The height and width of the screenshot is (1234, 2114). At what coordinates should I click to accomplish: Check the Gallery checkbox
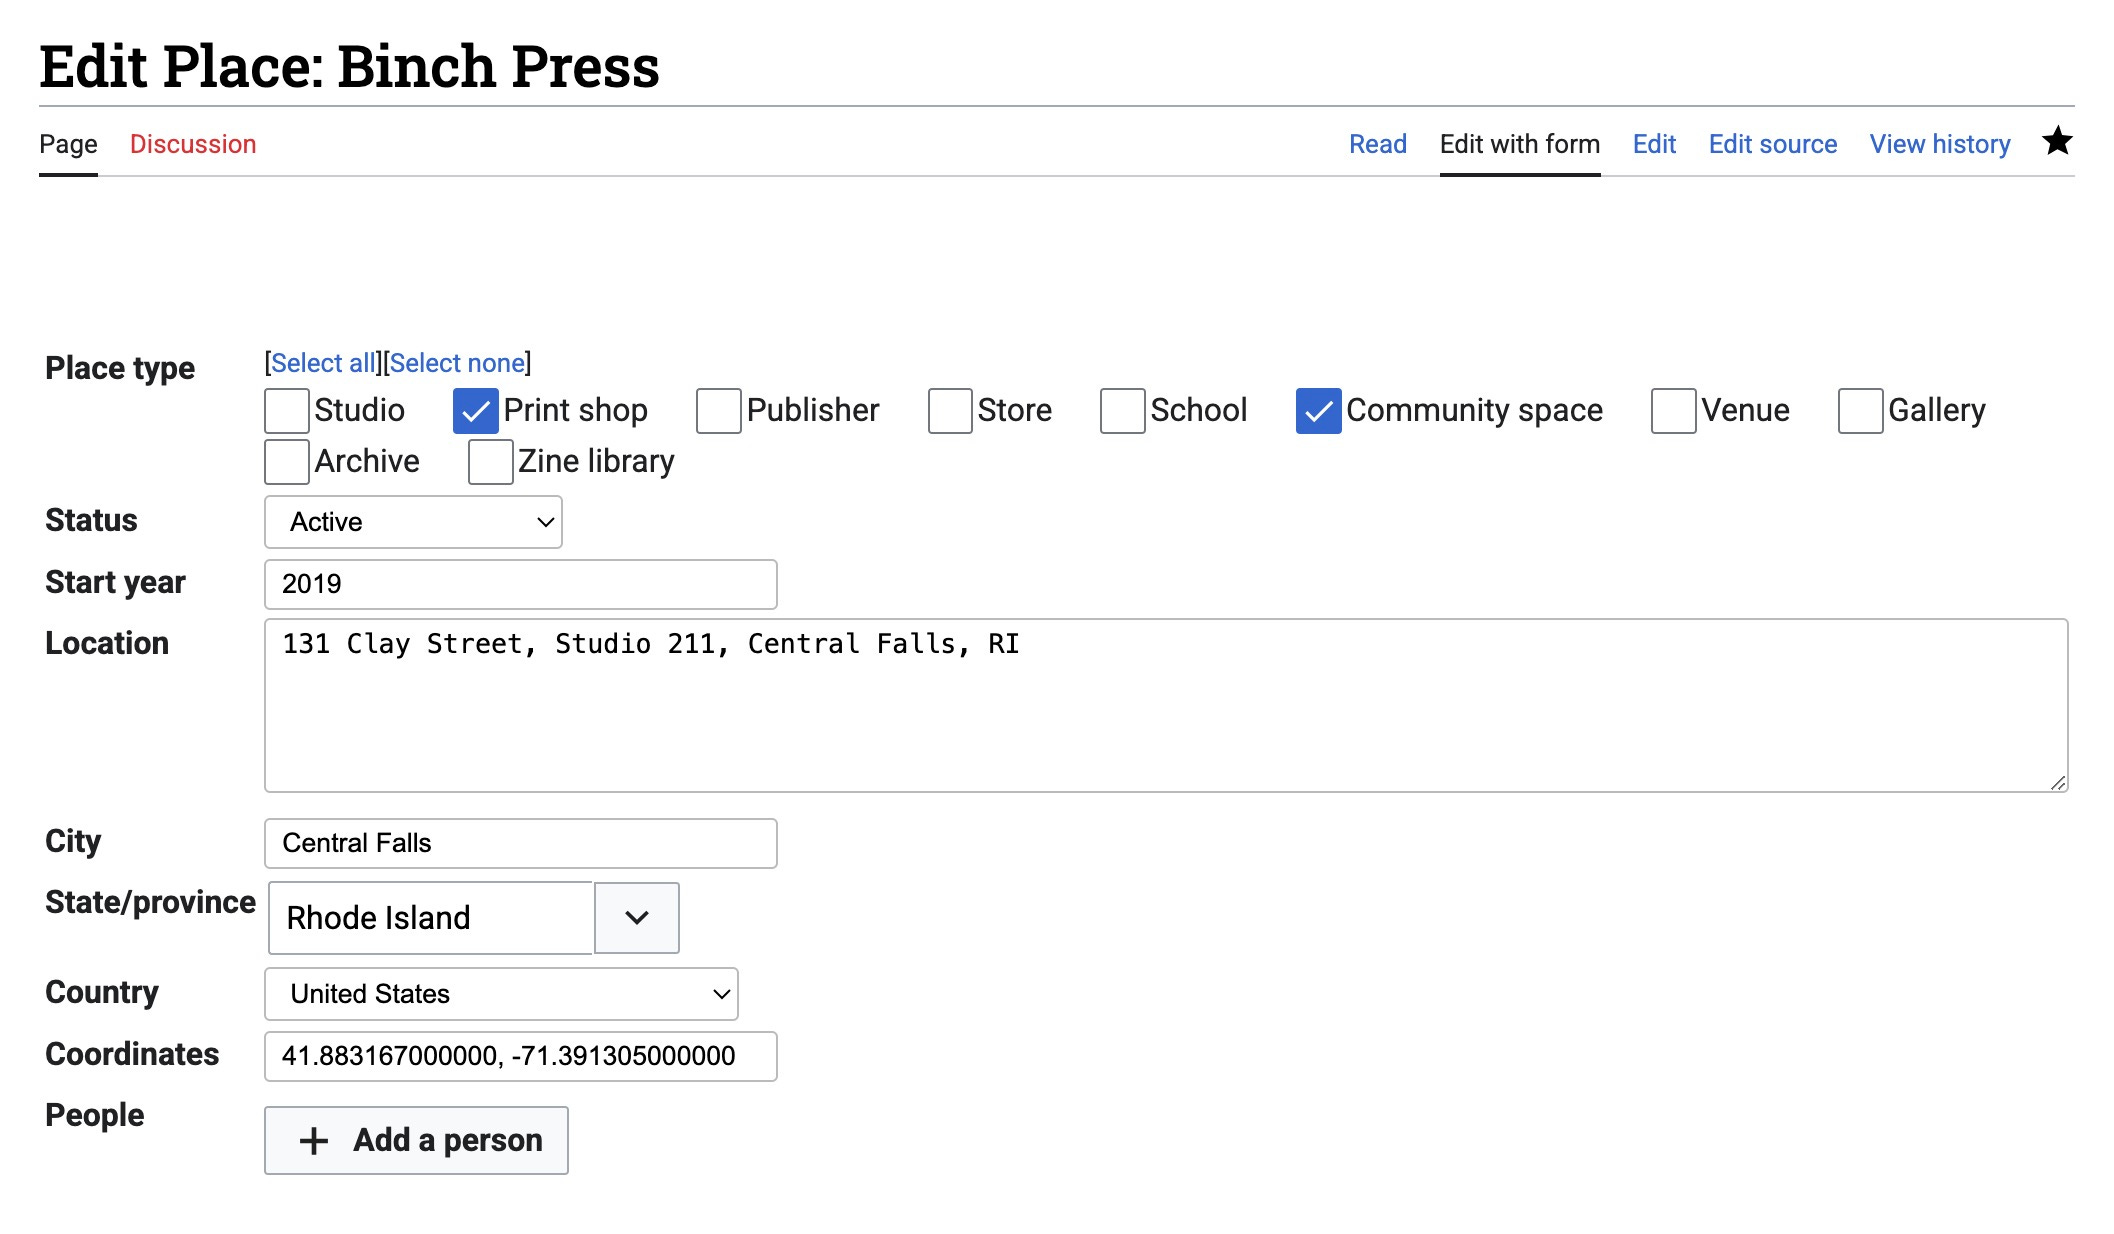(1860, 411)
